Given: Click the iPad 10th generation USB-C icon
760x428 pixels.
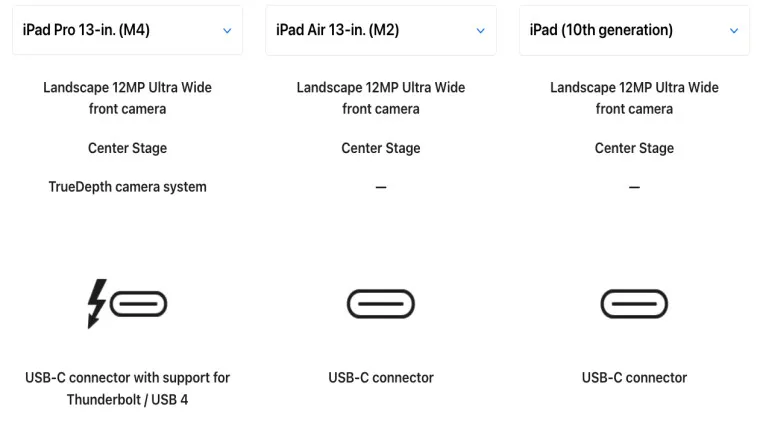Looking at the screenshot, I should 634,303.
